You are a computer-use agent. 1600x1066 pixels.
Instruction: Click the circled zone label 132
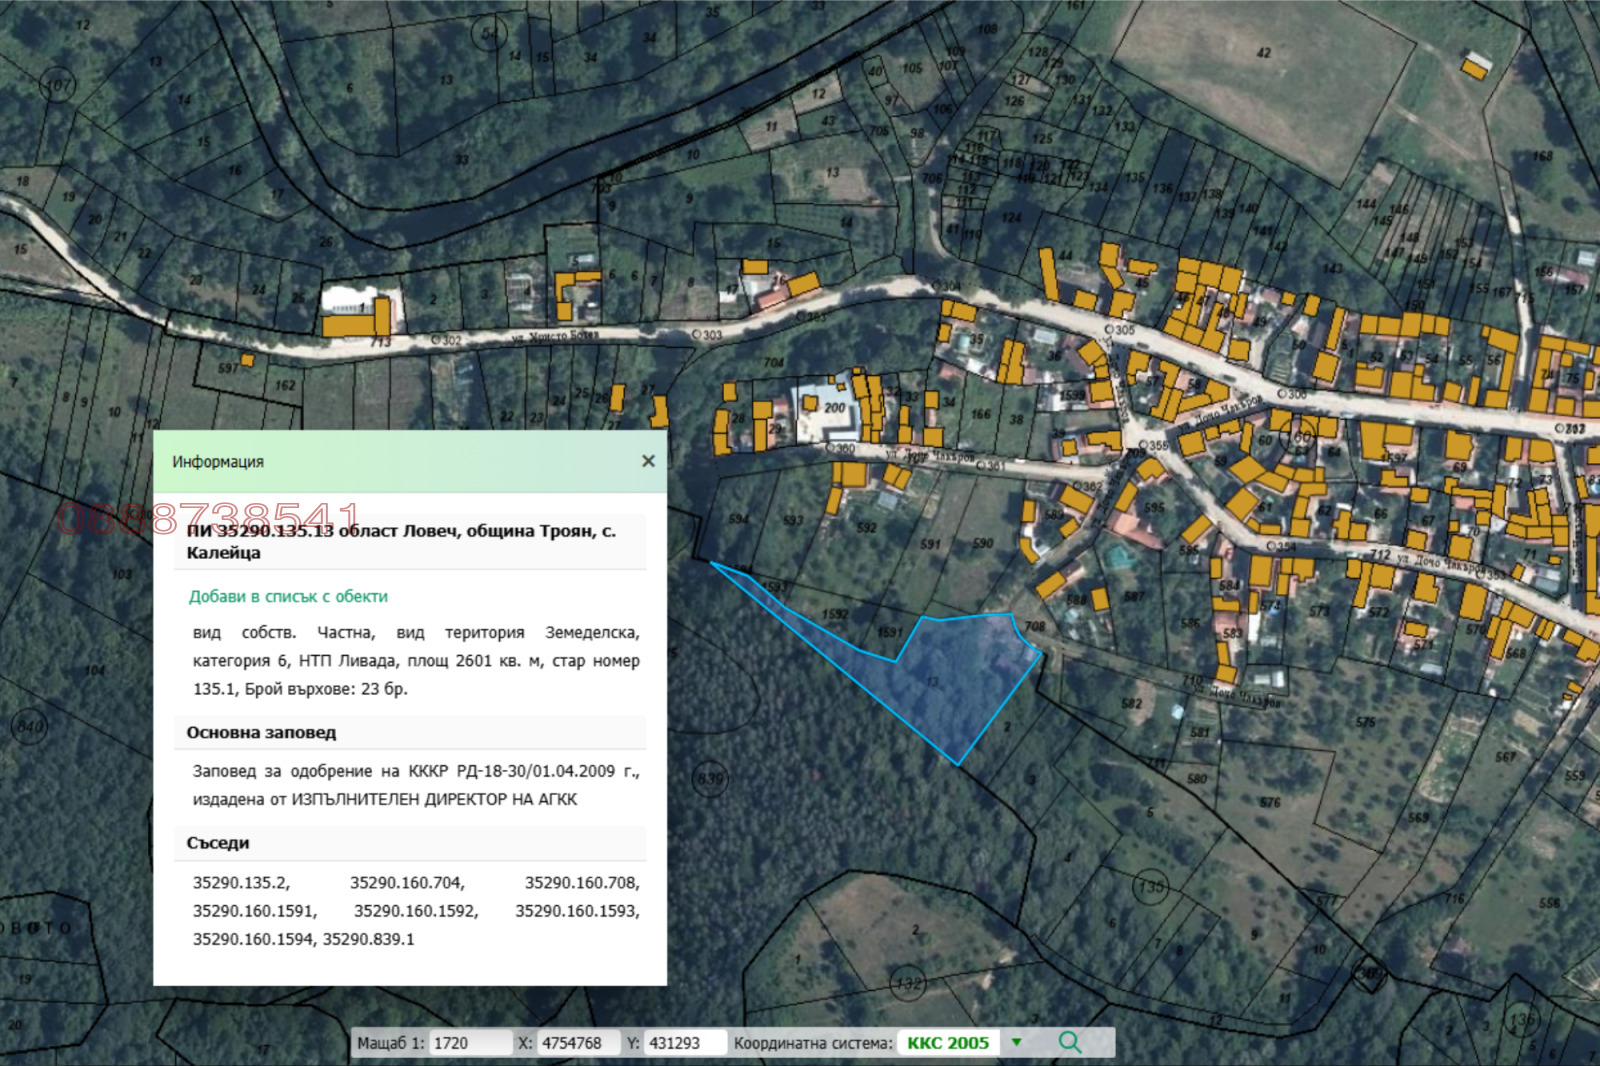908,984
